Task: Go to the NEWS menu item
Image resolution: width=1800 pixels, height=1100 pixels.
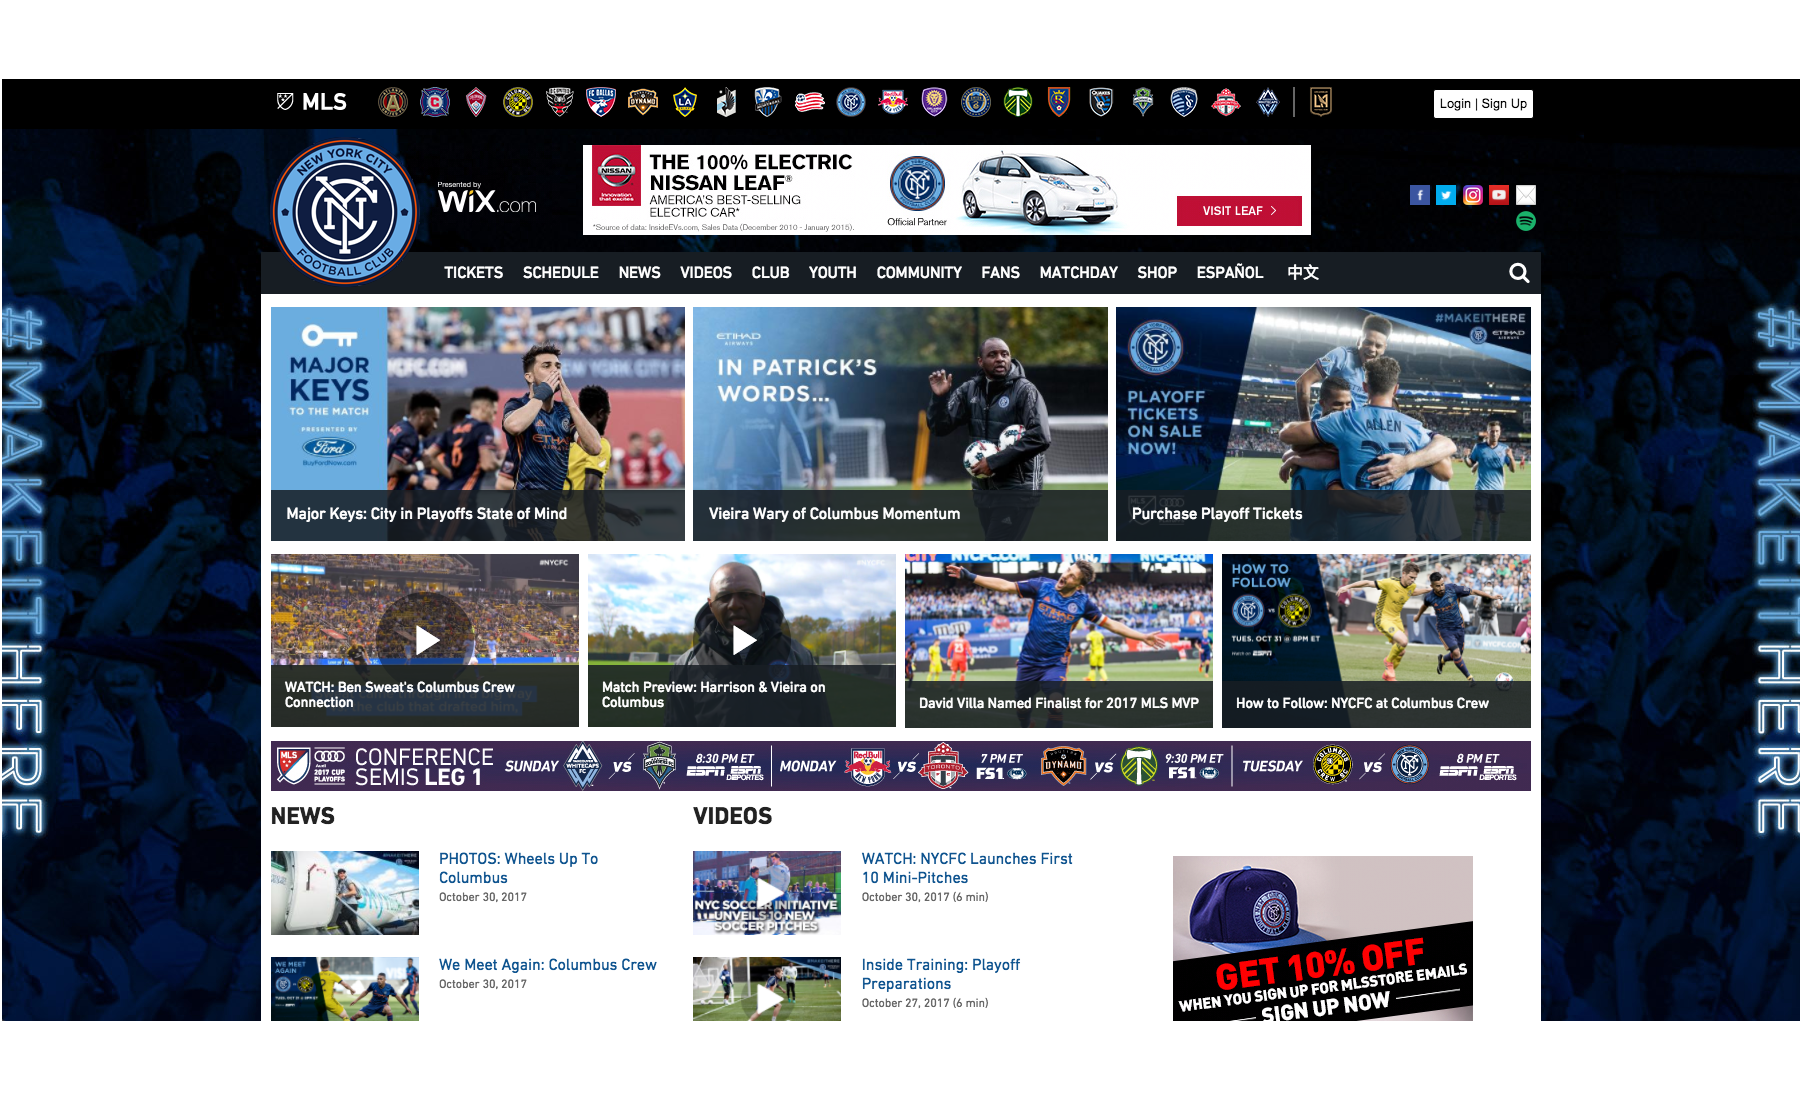Action: click(x=640, y=272)
